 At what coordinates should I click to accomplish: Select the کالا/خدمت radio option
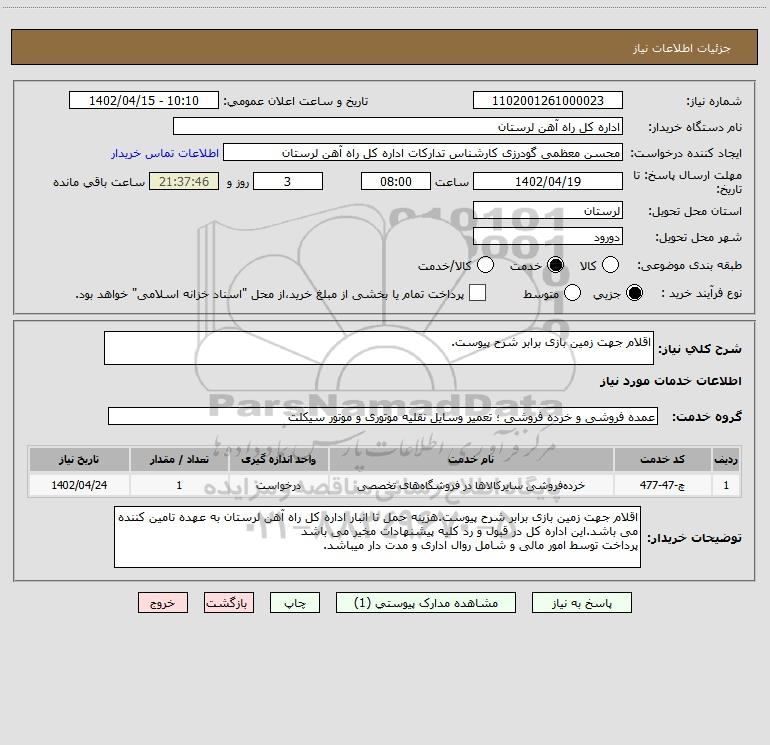tap(486, 265)
